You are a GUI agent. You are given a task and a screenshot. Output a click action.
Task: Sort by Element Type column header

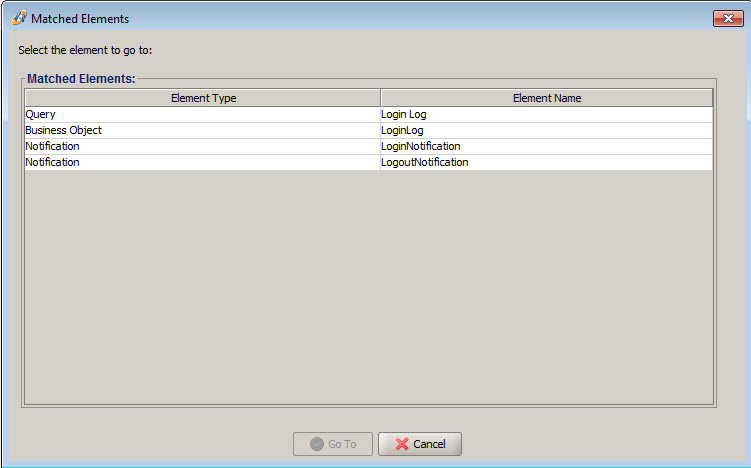203,98
